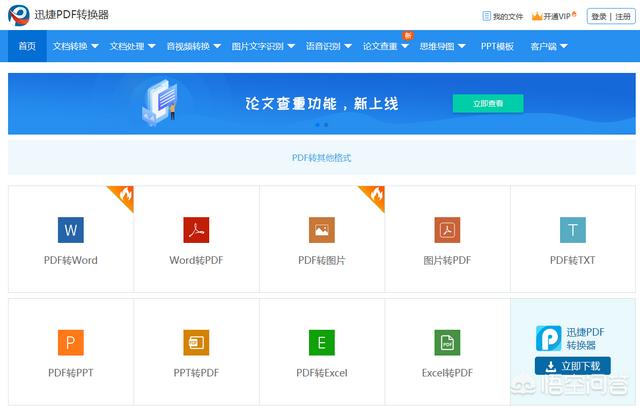Open the 思维导图 menu
The height and width of the screenshot is (407, 640).
click(437, 46)
